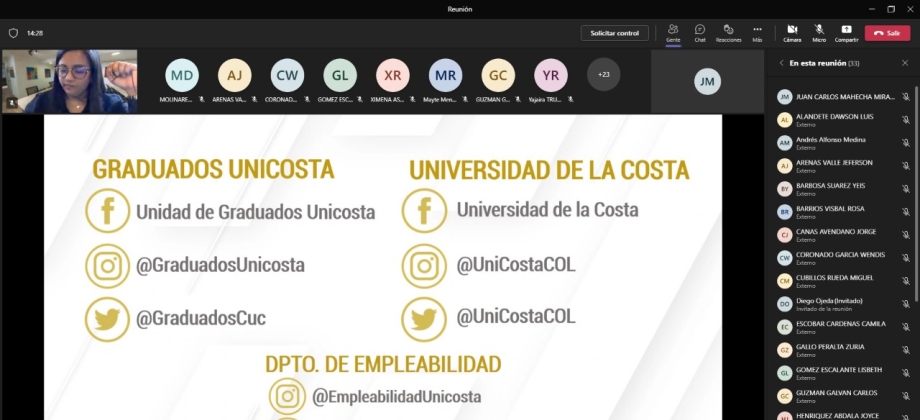
Task: Click BARBOSA SUAREZ YEIS in list
Action: 843,189
